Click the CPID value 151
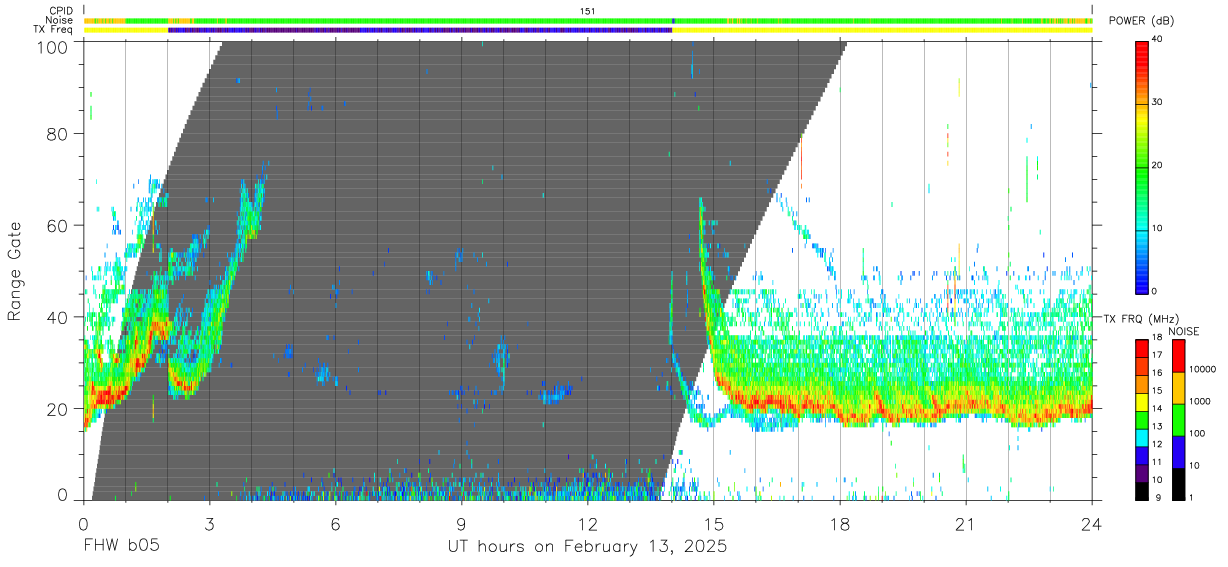The image size is (1228, 567). click(588, 11)
